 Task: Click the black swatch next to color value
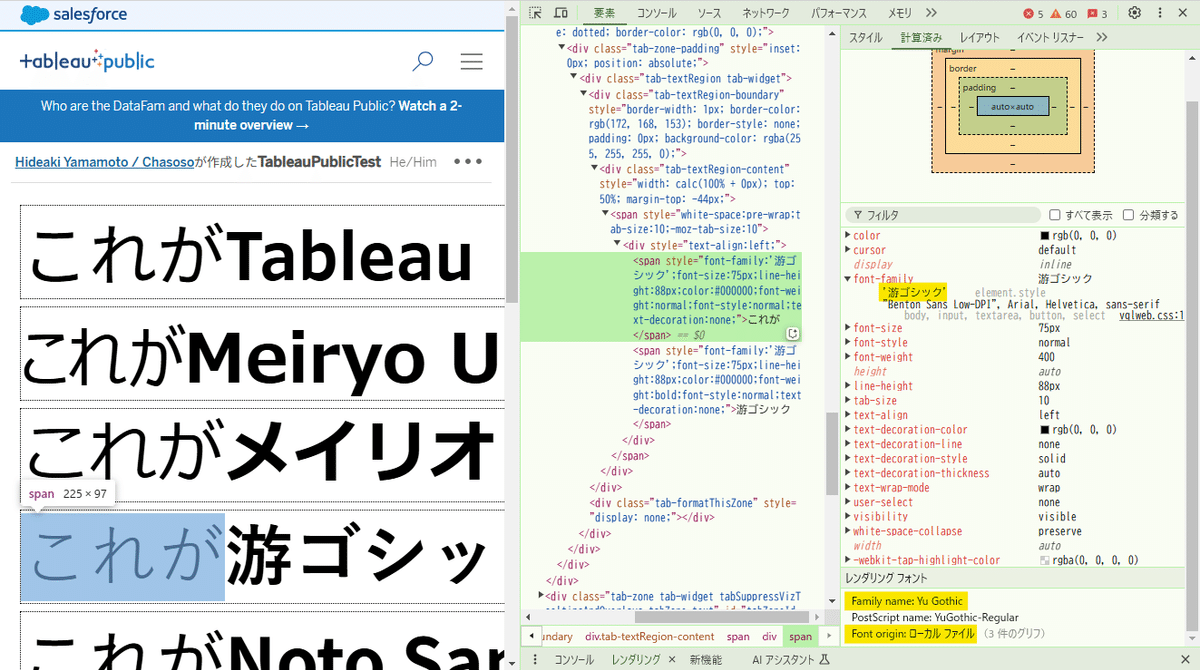click(1044, 236)
